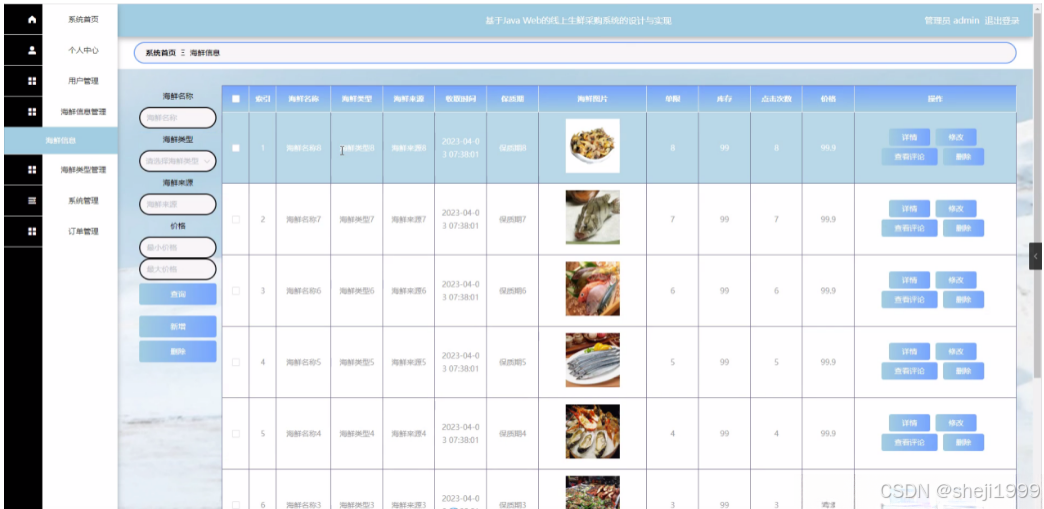Screen dimensions: 1044x509
Task: Click the fish image in row 海鲜名称7
Action: (x=593, y=217)
